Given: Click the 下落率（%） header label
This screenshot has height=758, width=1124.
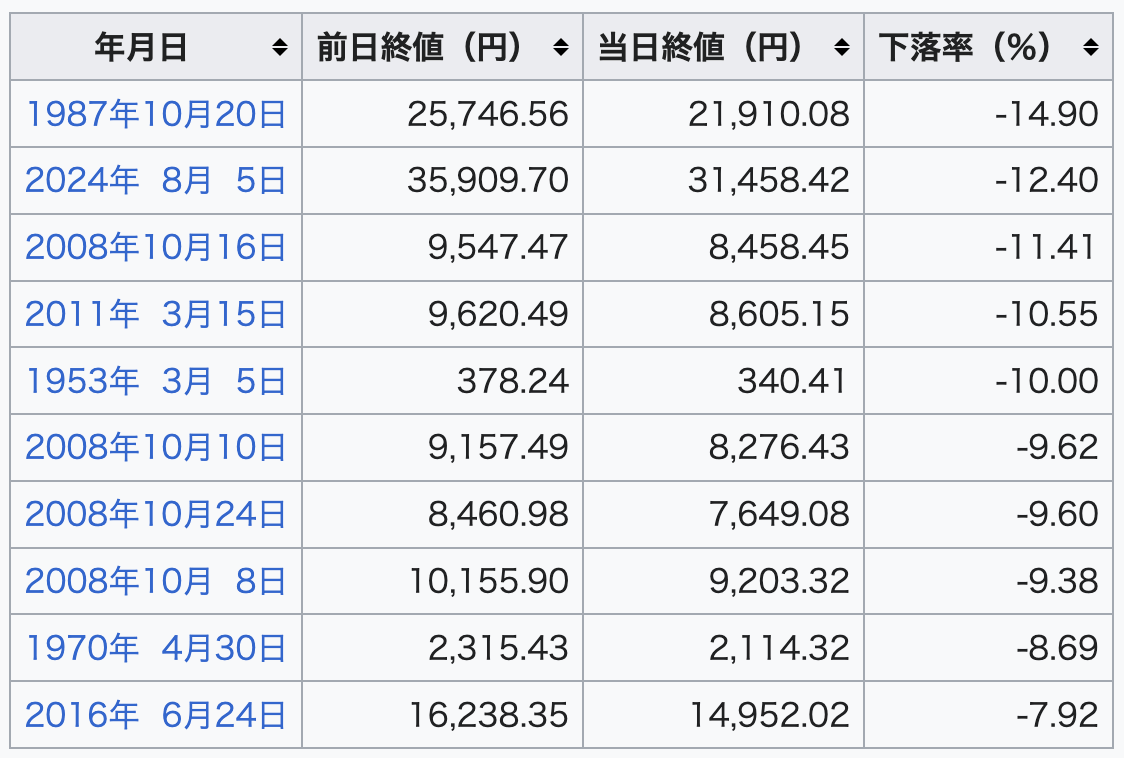Looking at the screenshot, I should click(965, 47).
